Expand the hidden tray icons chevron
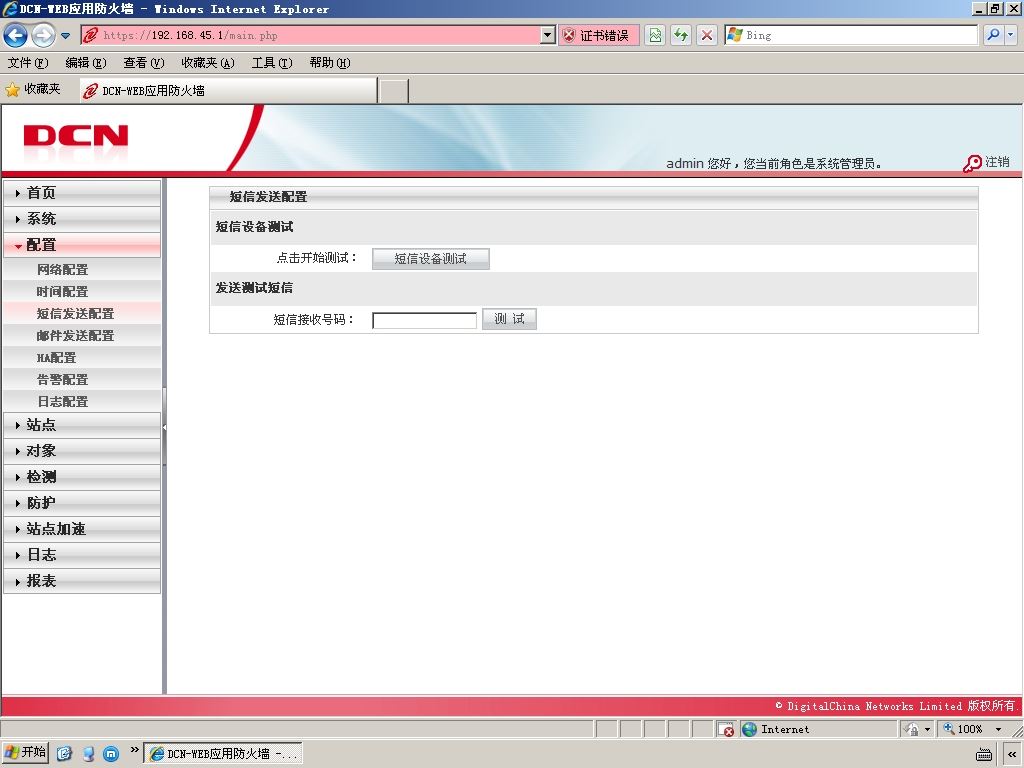The image size is (1024, 768). tap(1012, 755)
